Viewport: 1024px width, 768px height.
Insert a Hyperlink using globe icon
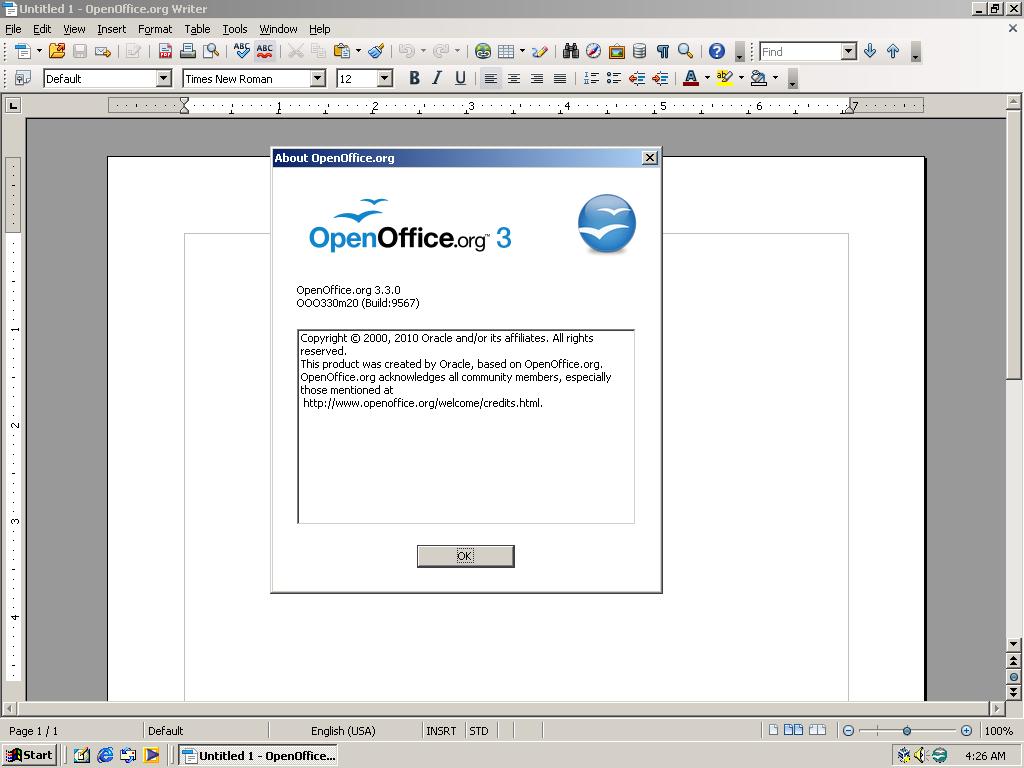[483, 51]
